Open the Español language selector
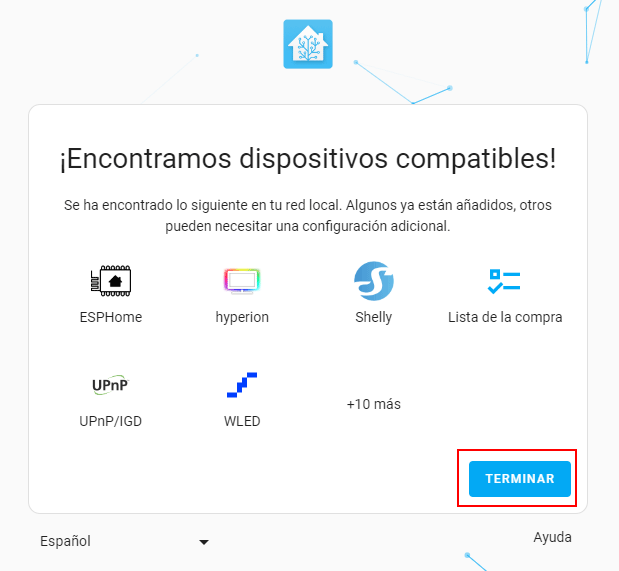619x571 pixels. [x=124, y=541]
